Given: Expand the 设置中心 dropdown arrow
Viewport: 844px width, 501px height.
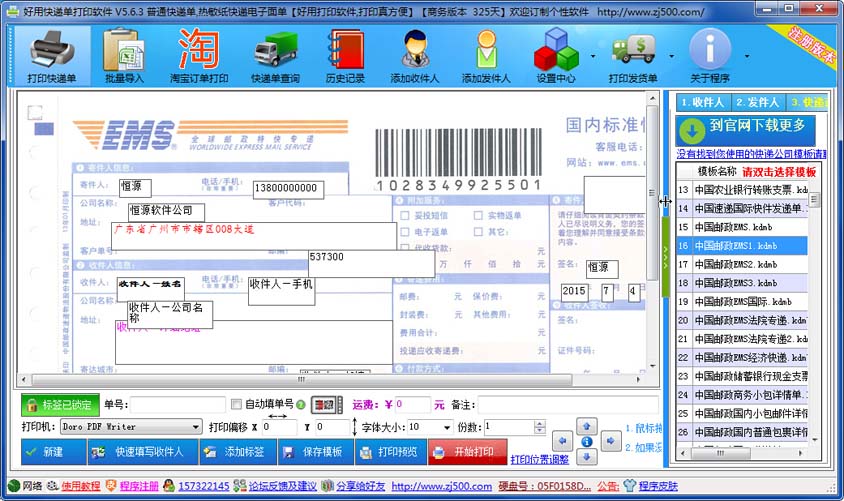Looking at the screenshot, I should tap(593, 56).
